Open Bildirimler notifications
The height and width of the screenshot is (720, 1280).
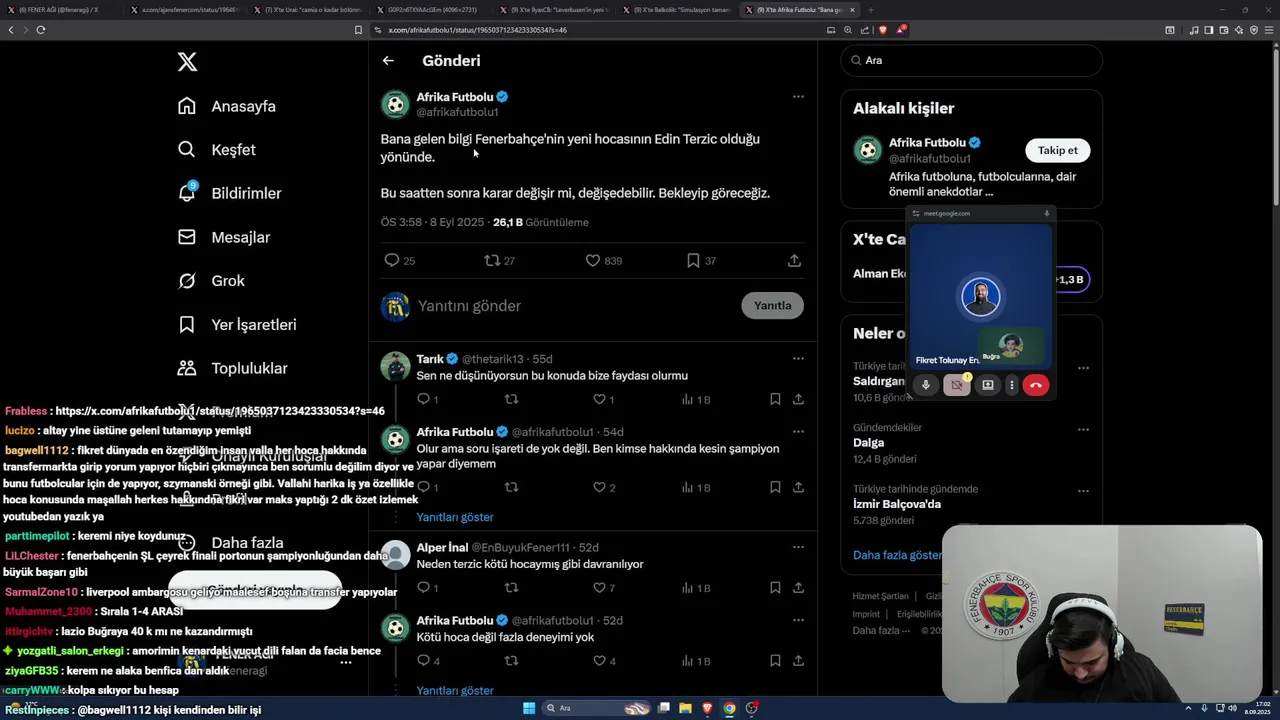point(229,193)
